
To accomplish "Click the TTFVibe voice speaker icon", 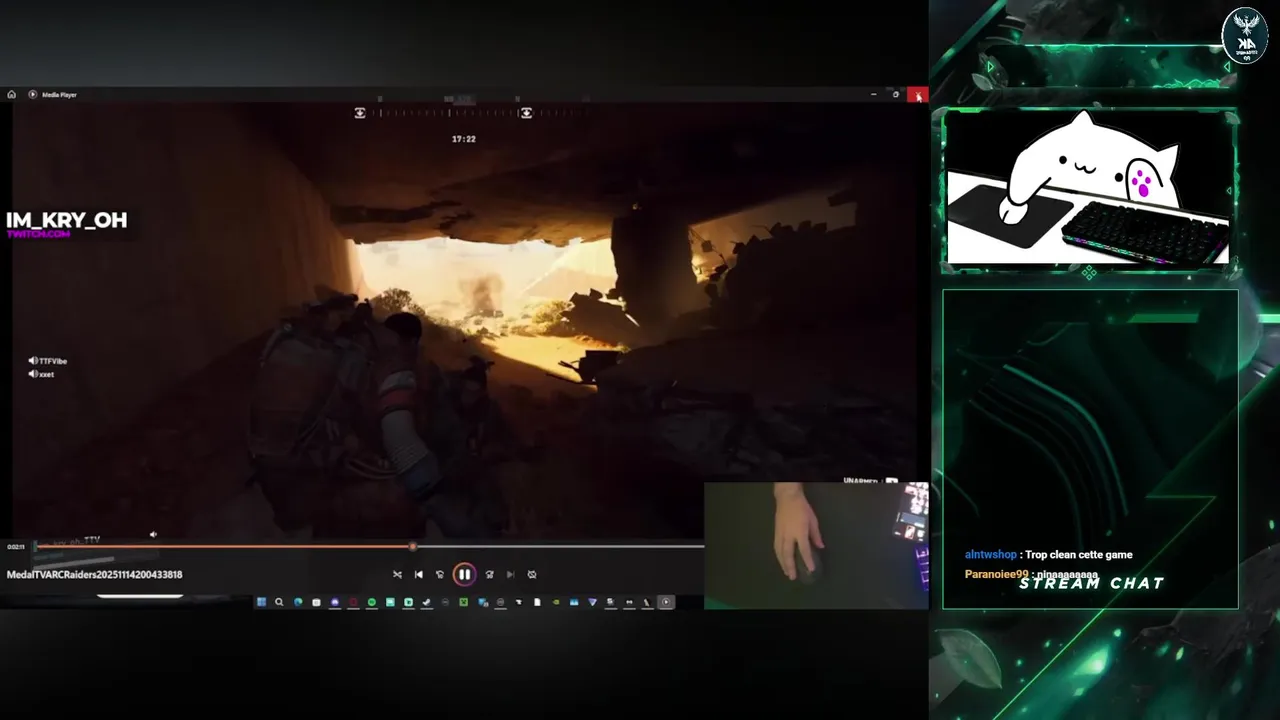I will (33, 361).
